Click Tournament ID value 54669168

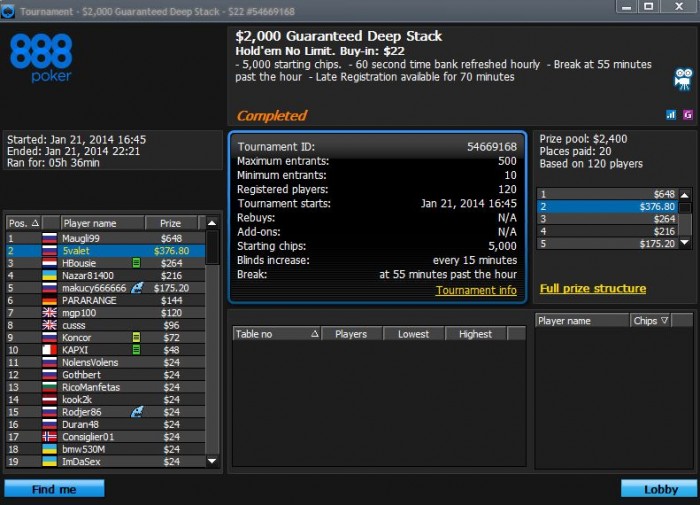point(492,147)
